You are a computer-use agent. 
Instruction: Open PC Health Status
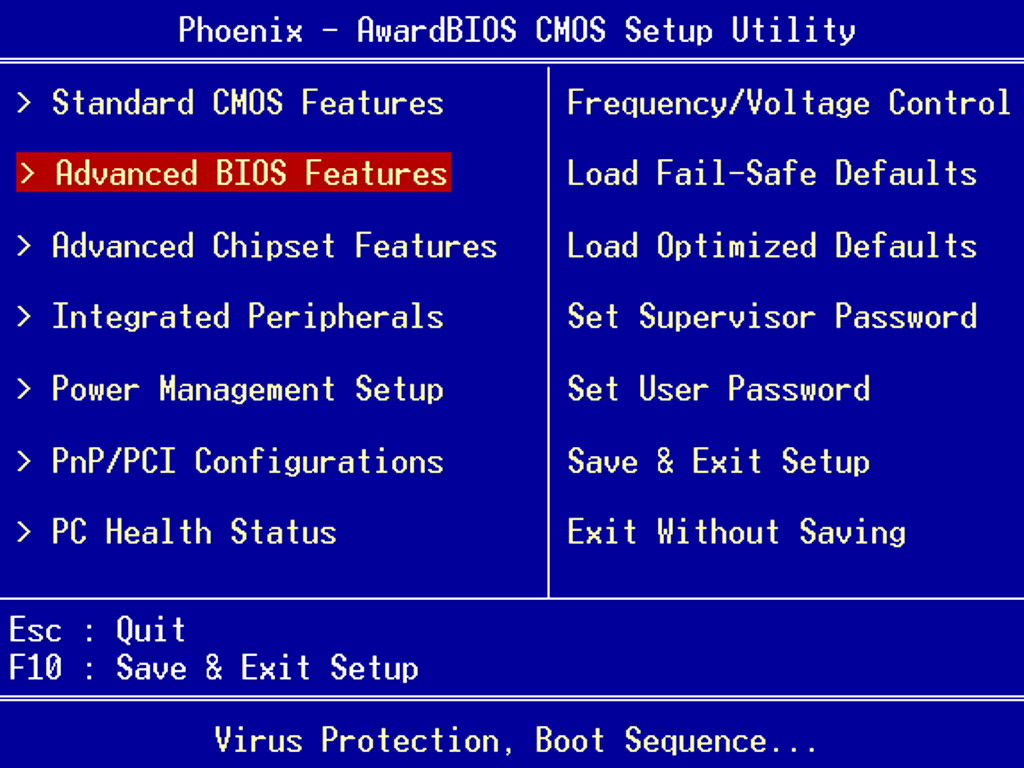pos(193,532)
